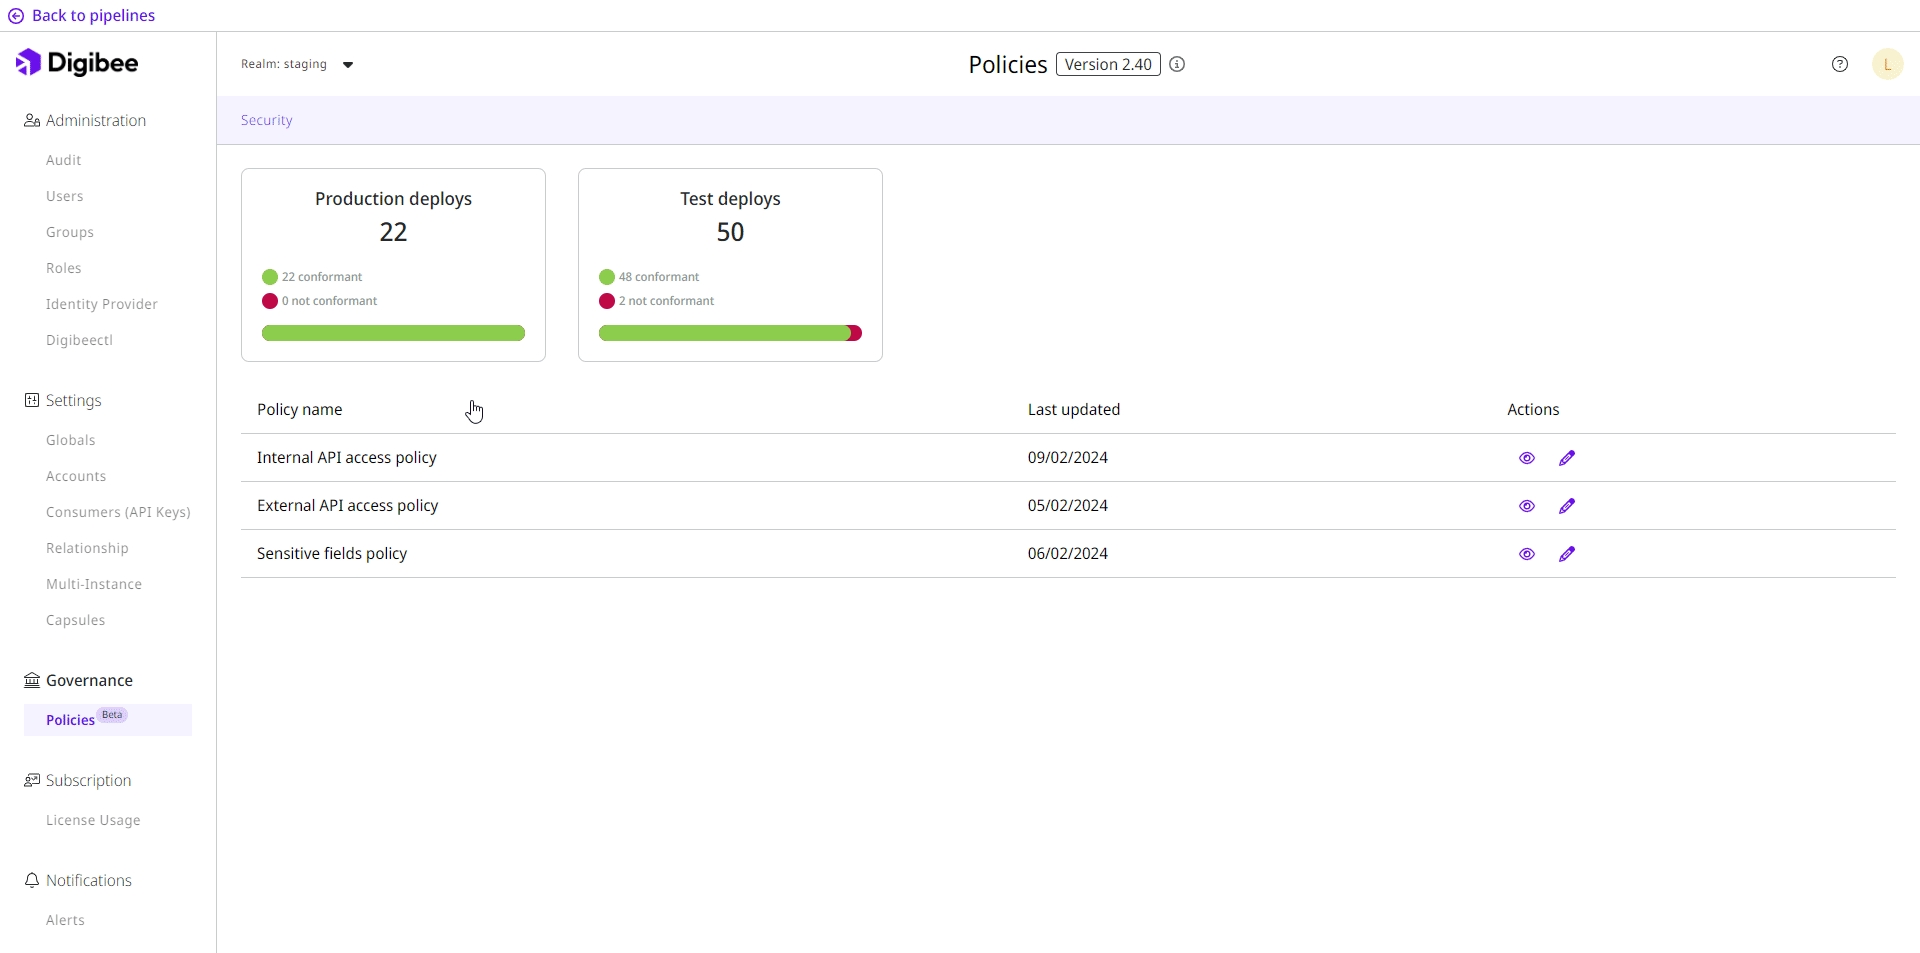Open the user avatar labeled L
The image size is (1920, 953).
[1887, 64]
